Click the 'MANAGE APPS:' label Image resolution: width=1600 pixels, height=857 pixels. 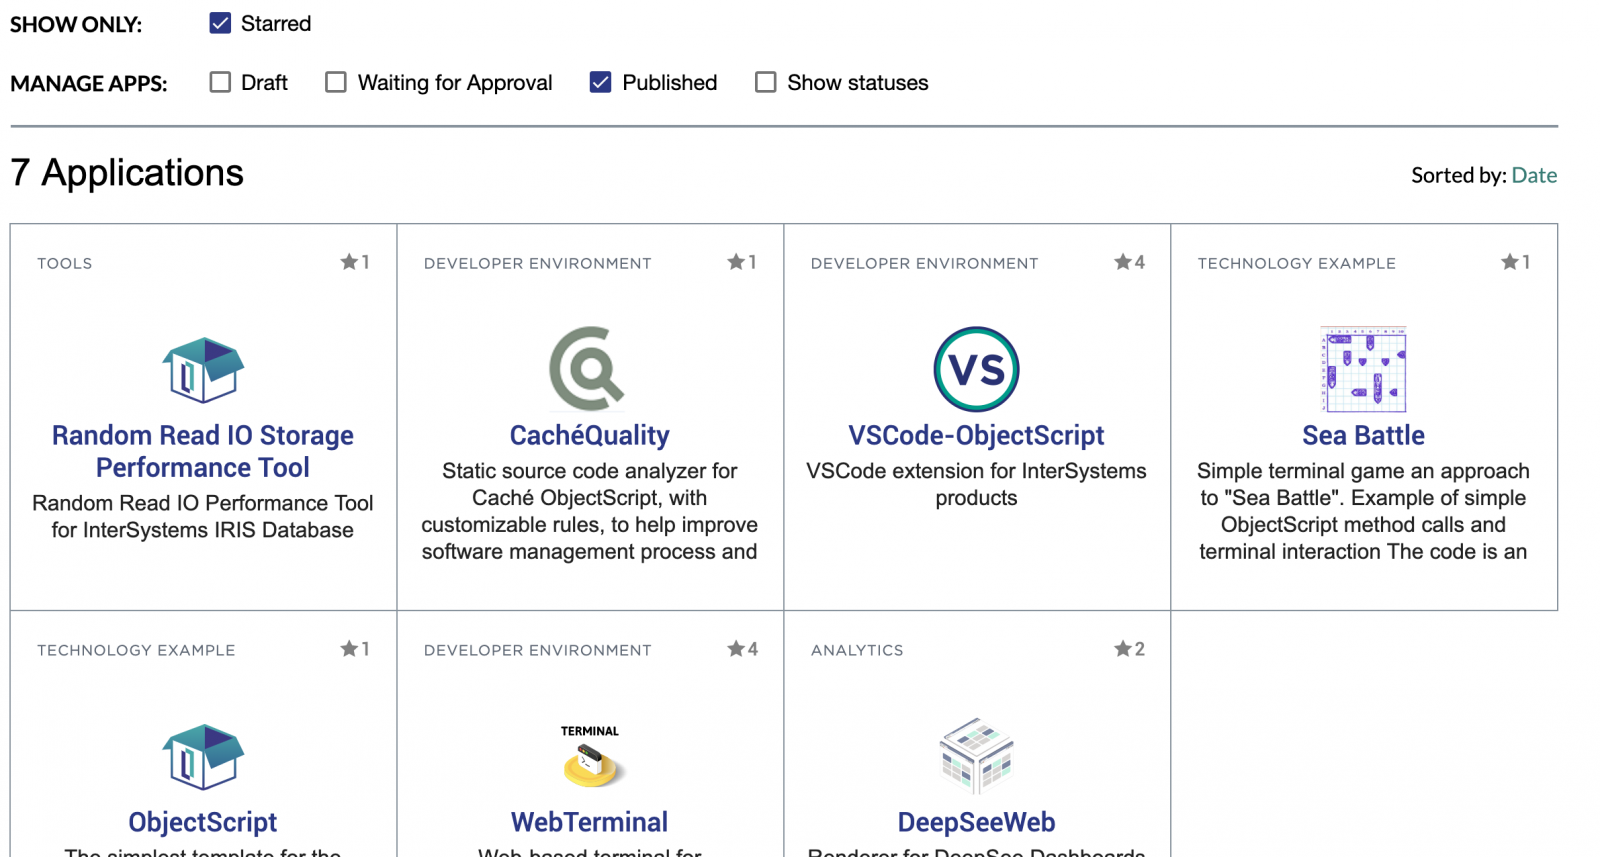[x=89, y=83]
